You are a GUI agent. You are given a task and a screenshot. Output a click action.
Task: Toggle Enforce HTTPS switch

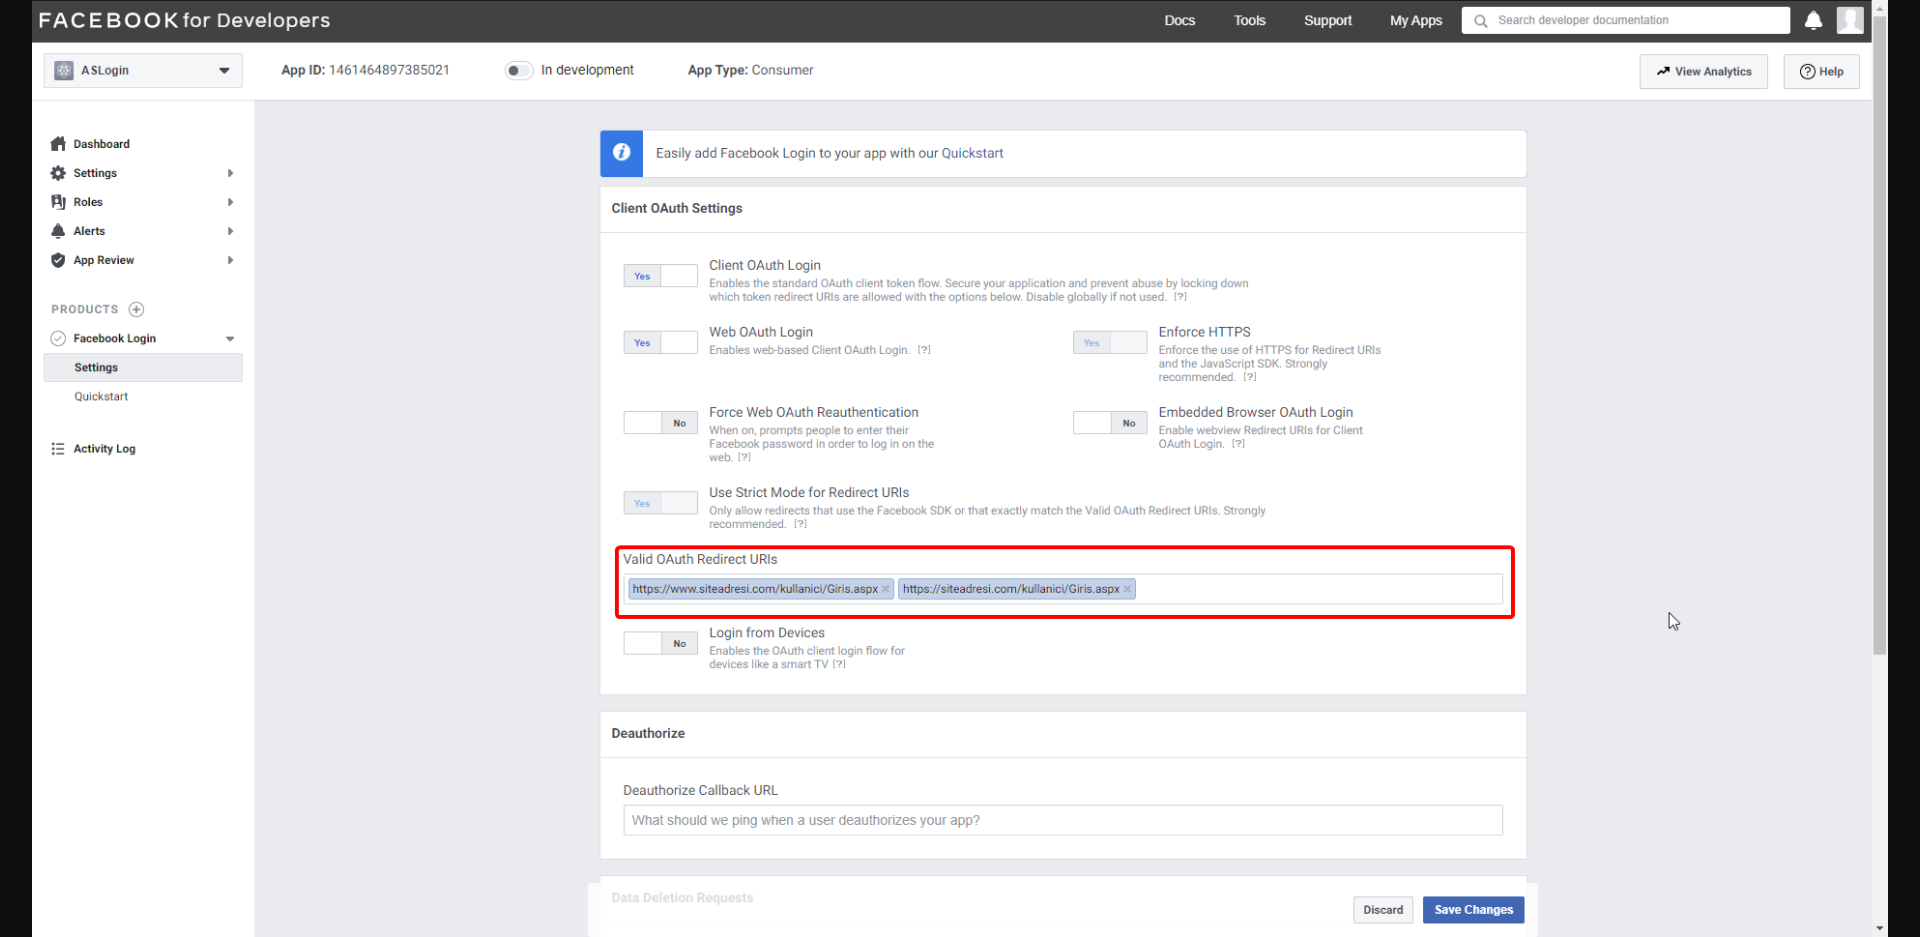1110,343
